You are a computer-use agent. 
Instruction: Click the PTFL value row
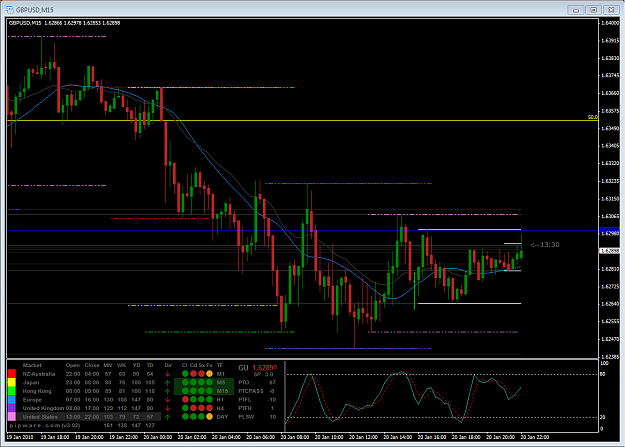click(x=257, y=400)
